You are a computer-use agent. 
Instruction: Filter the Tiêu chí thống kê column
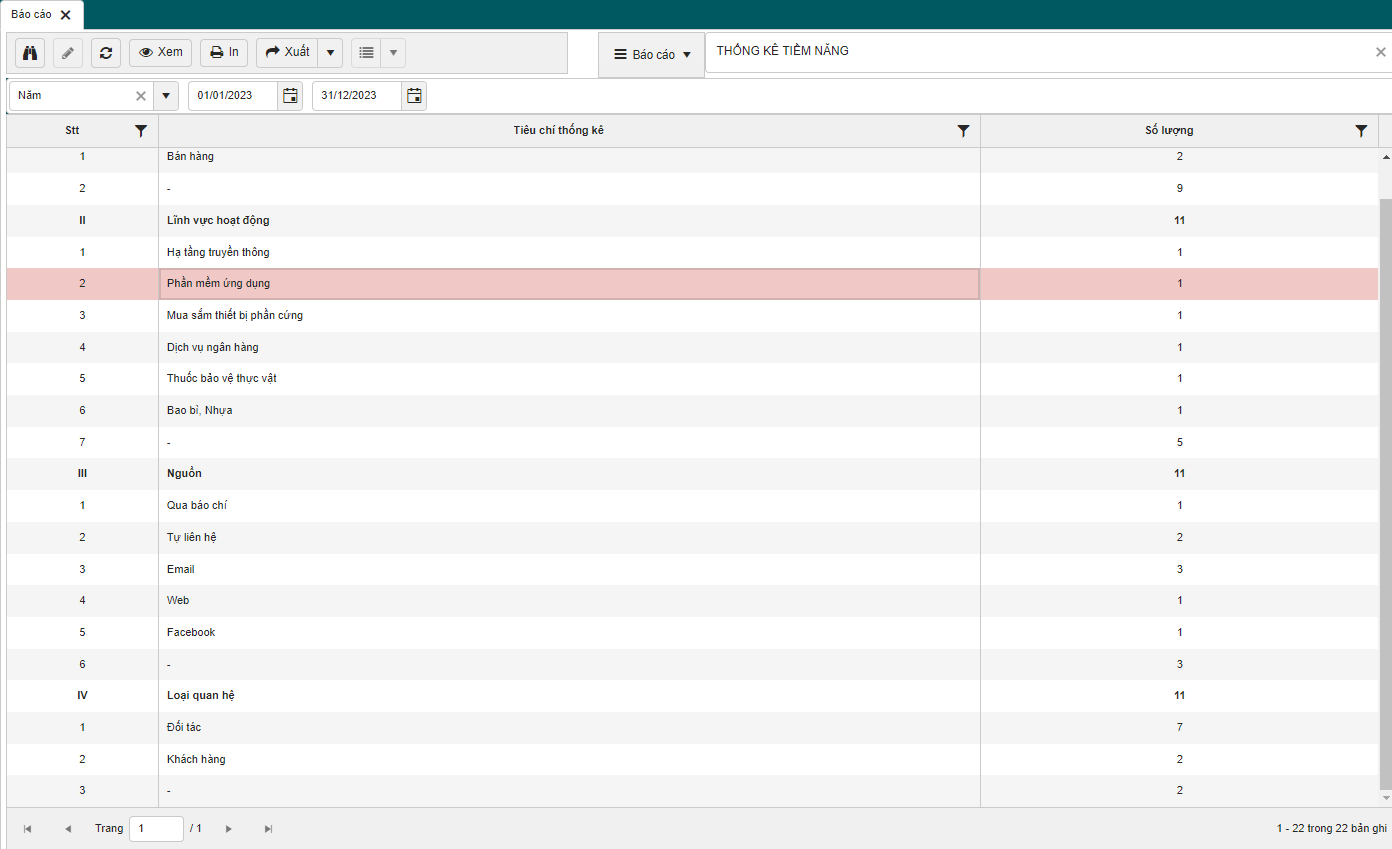tap(963, 131)
